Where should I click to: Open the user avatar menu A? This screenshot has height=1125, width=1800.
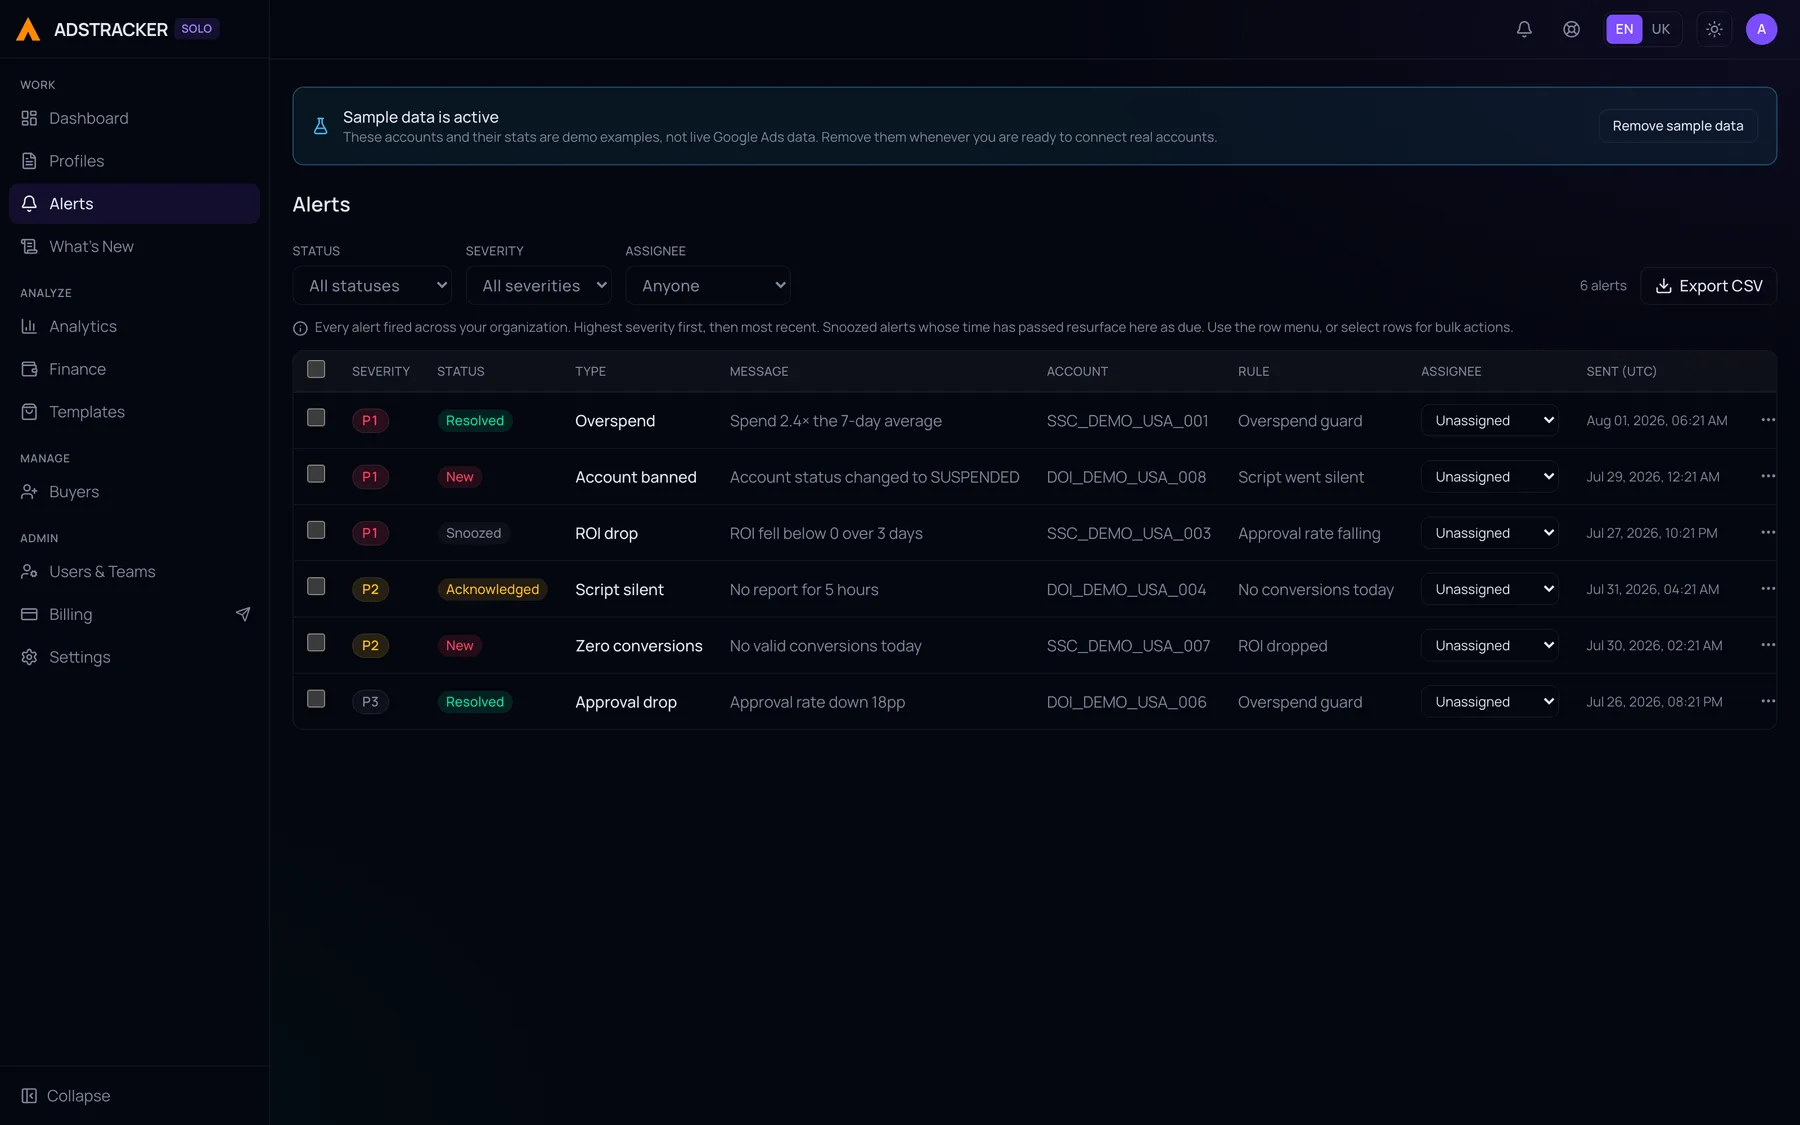click(x=1761, y=29)
